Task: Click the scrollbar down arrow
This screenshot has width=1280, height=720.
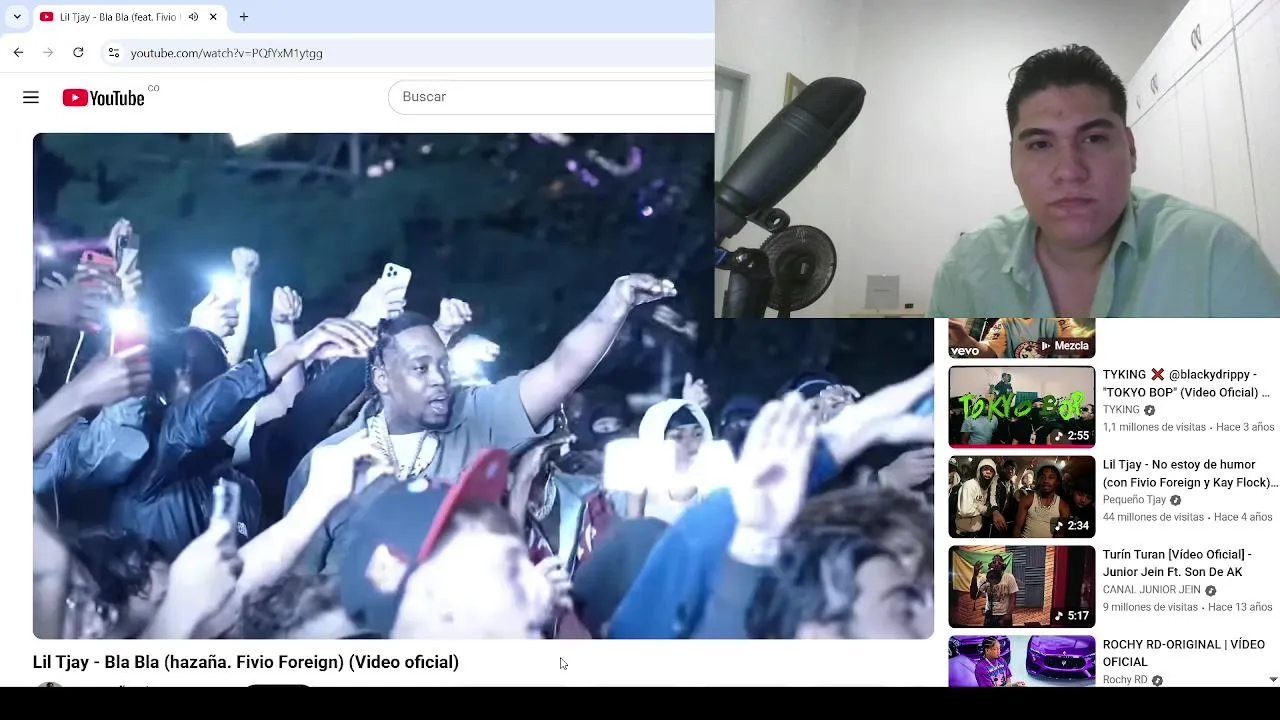Action: (x=1273, y=679)
